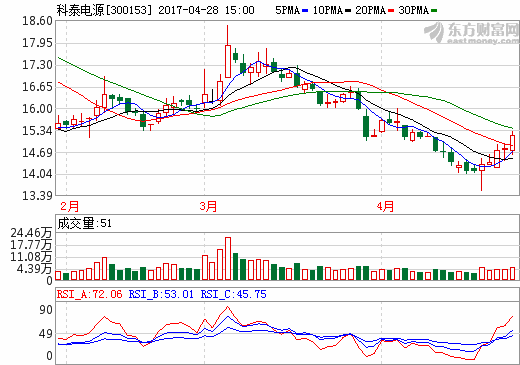Click the 2月 month marker
This screenshot has height=365, width=520.
pos(70,206)
